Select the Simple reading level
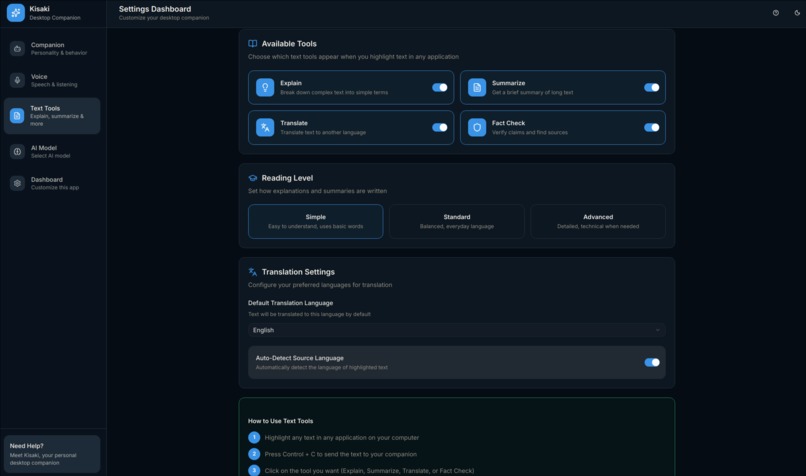Image resolution: width=806 pixels, height=476 pixels. coord(316,222)
